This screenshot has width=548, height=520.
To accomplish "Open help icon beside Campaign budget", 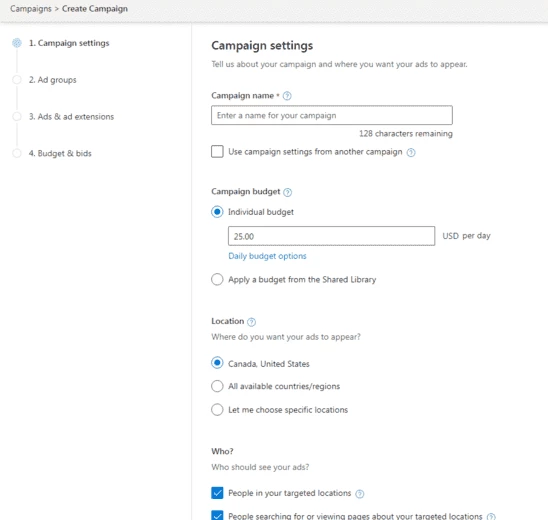I will tap(287, 192).
